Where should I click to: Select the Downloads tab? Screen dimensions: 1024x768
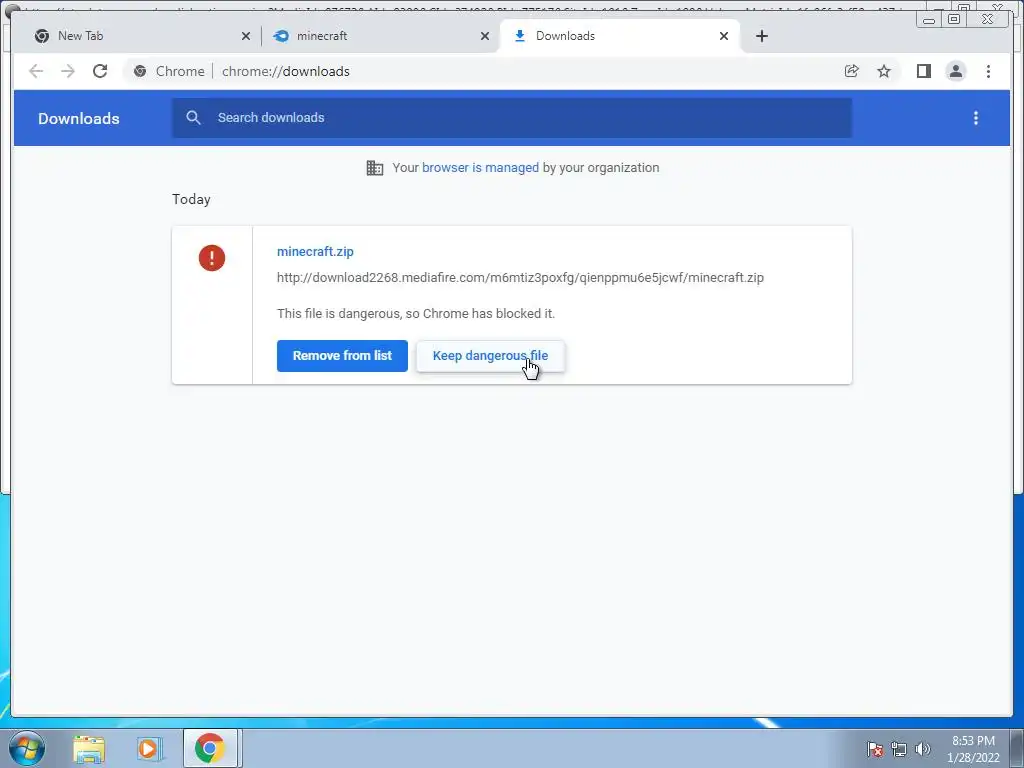pyautogui.click(x=619, y=36)
